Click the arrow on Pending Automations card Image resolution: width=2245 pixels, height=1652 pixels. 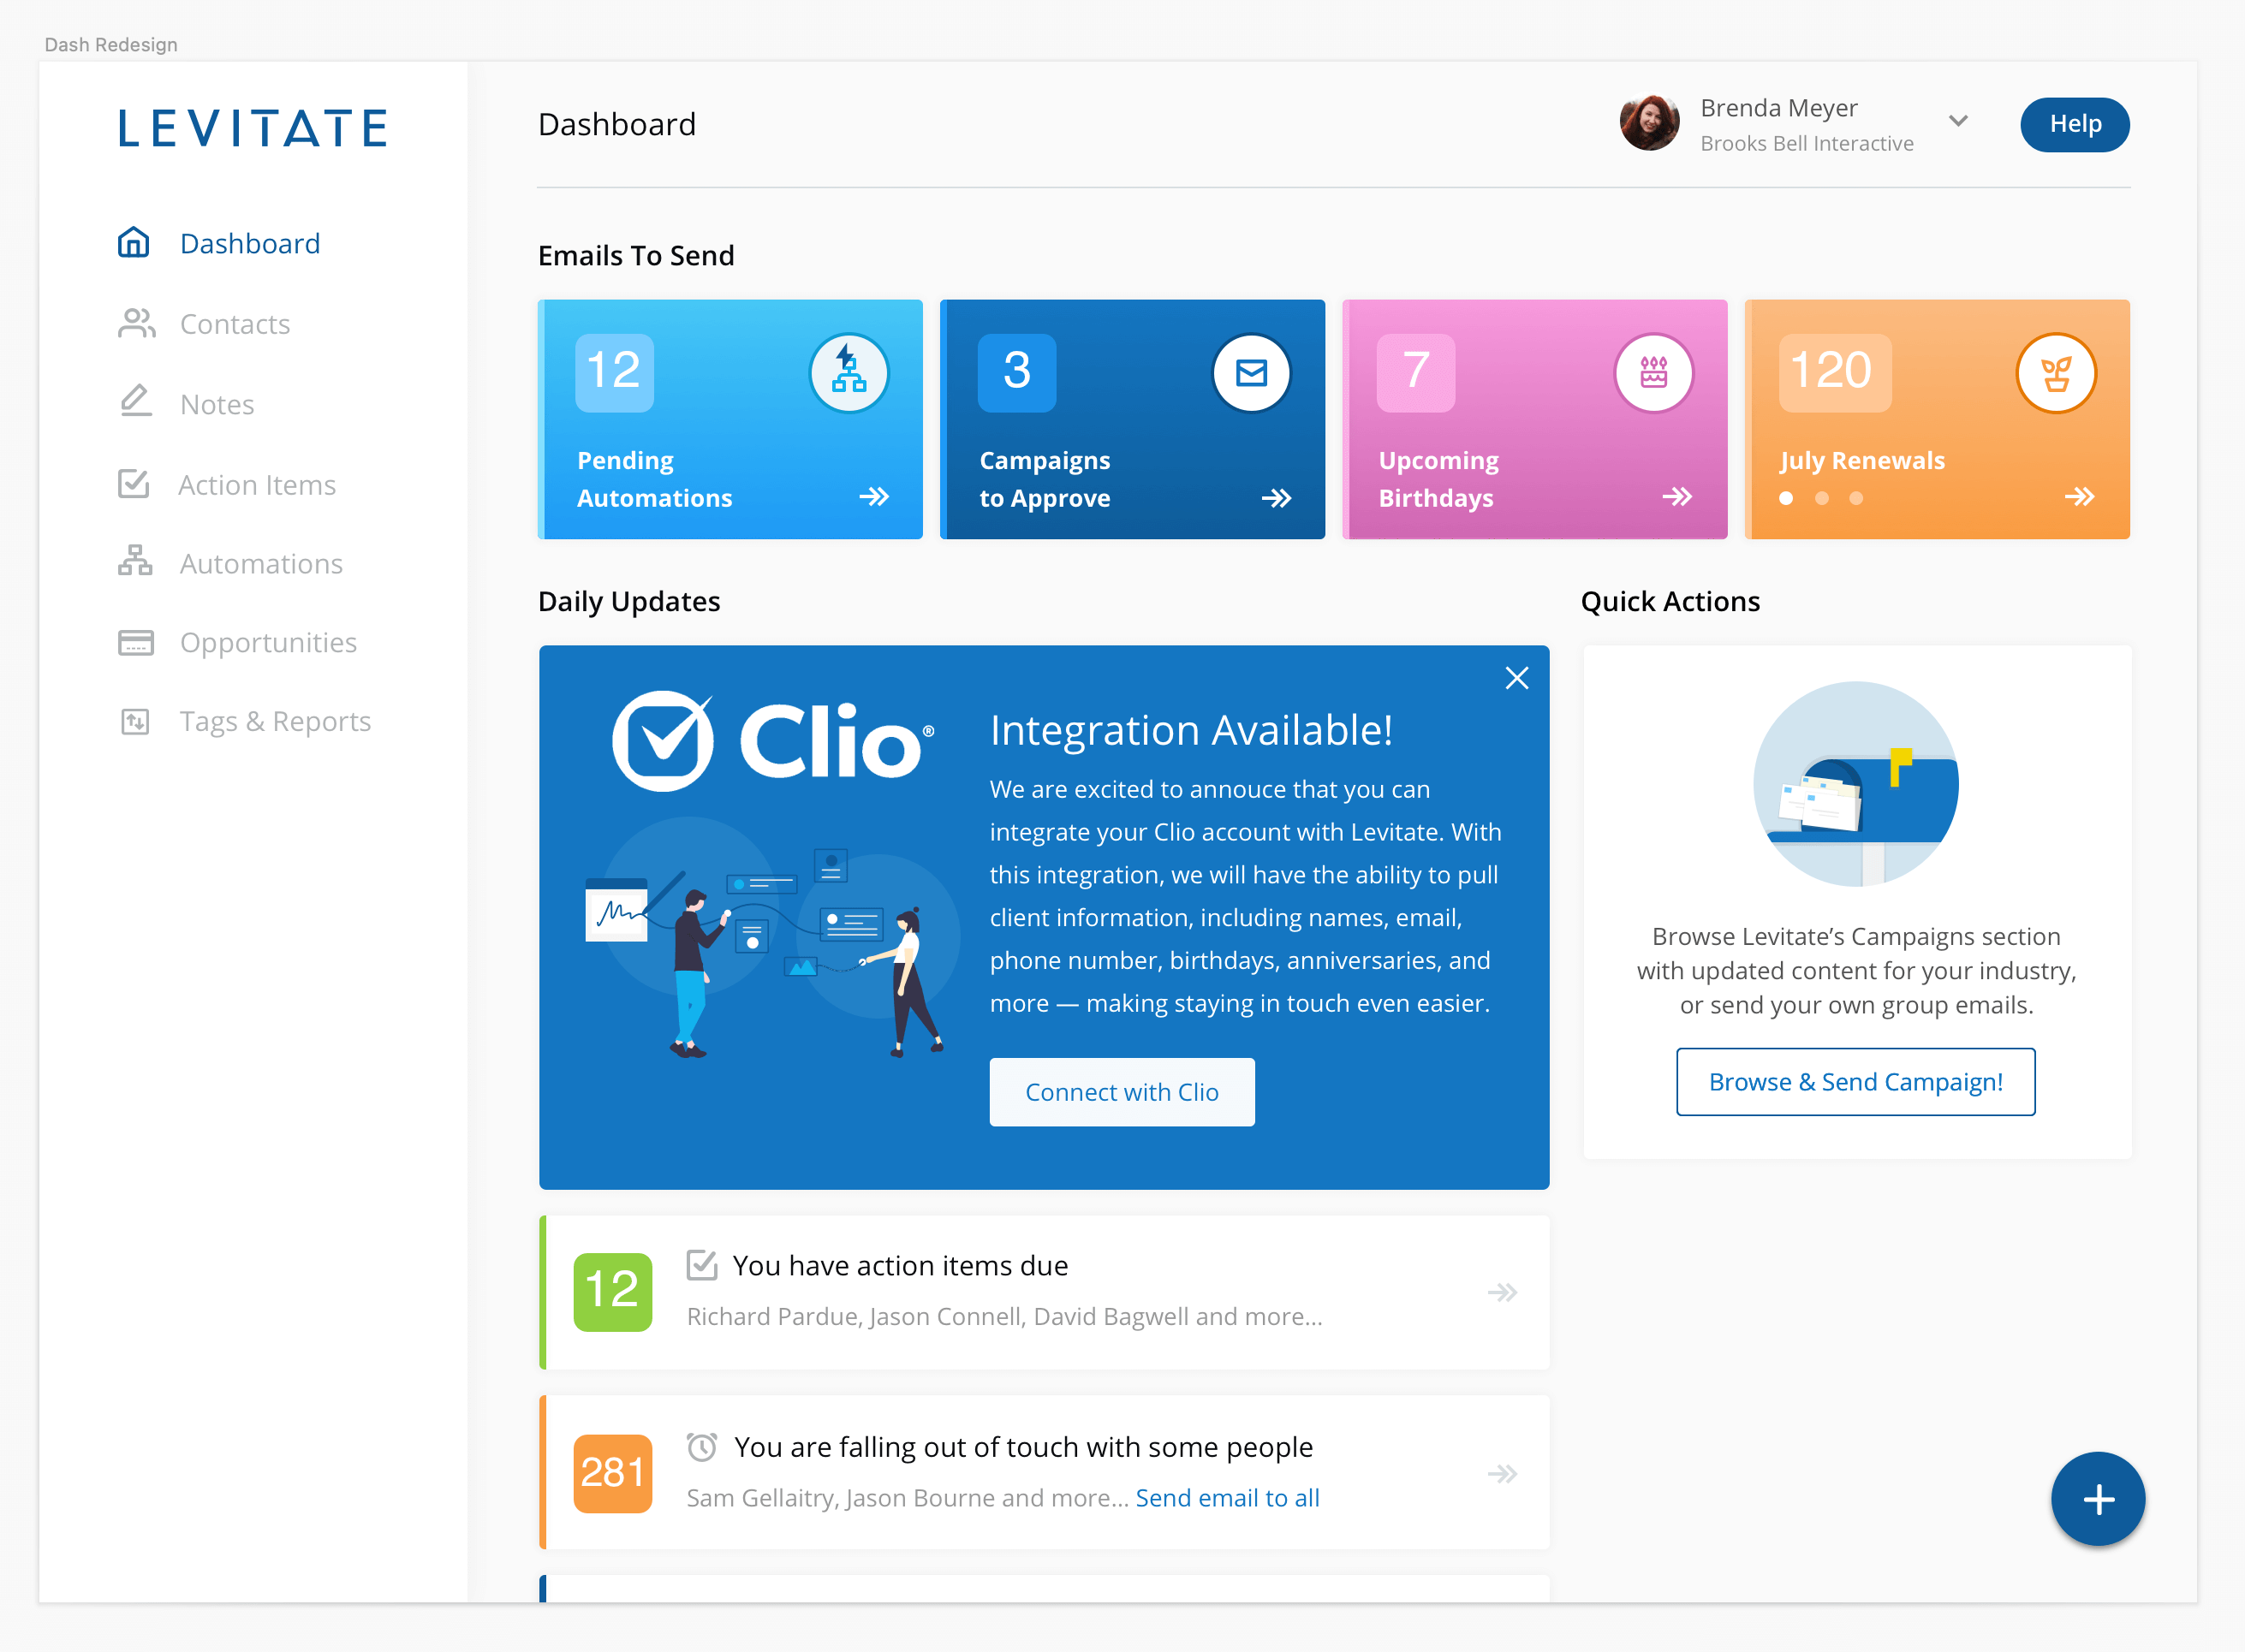tap(874, 497)
